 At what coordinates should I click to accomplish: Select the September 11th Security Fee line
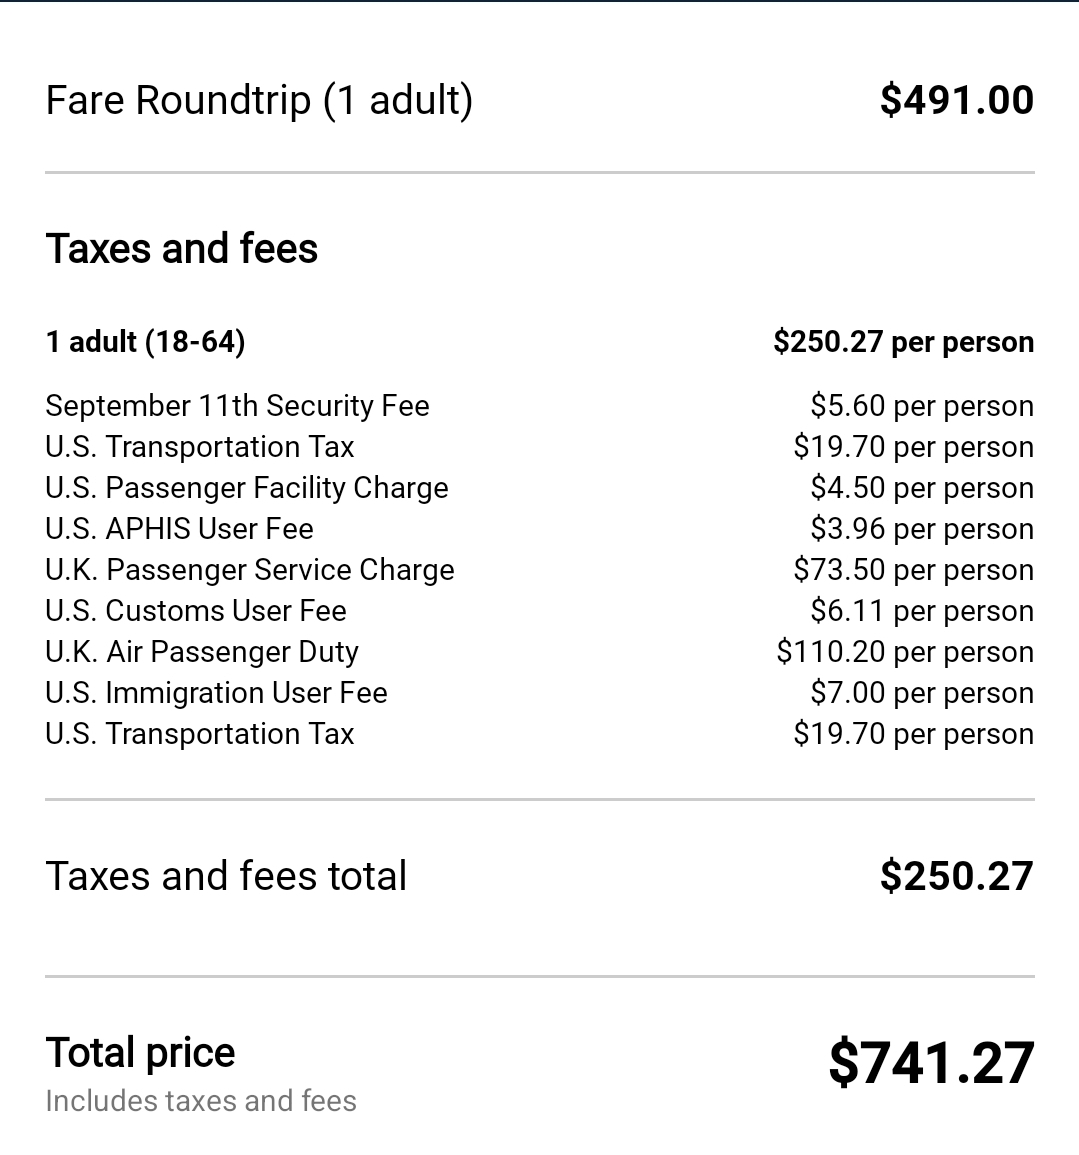[237, 406]
